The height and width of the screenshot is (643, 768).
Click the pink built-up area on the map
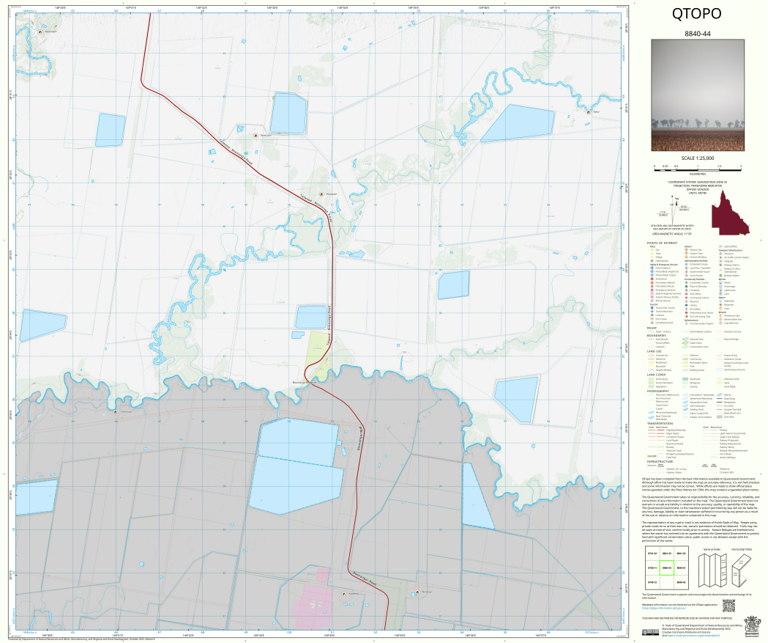click(x=314, y=599)
